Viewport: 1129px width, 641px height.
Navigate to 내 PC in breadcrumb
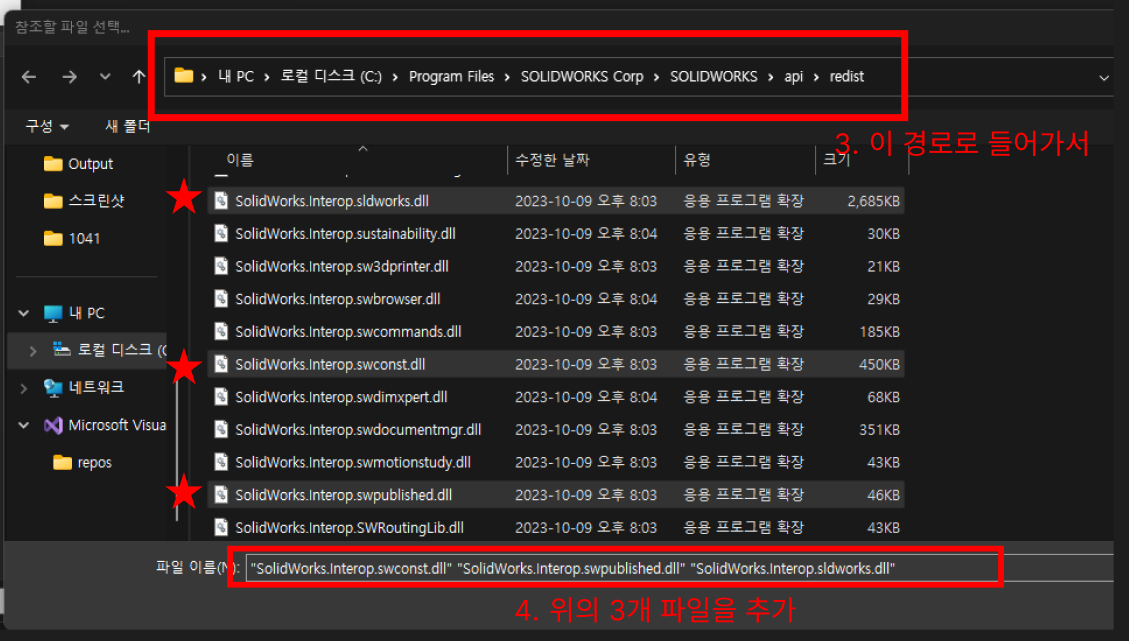click(x=236, y=76)
